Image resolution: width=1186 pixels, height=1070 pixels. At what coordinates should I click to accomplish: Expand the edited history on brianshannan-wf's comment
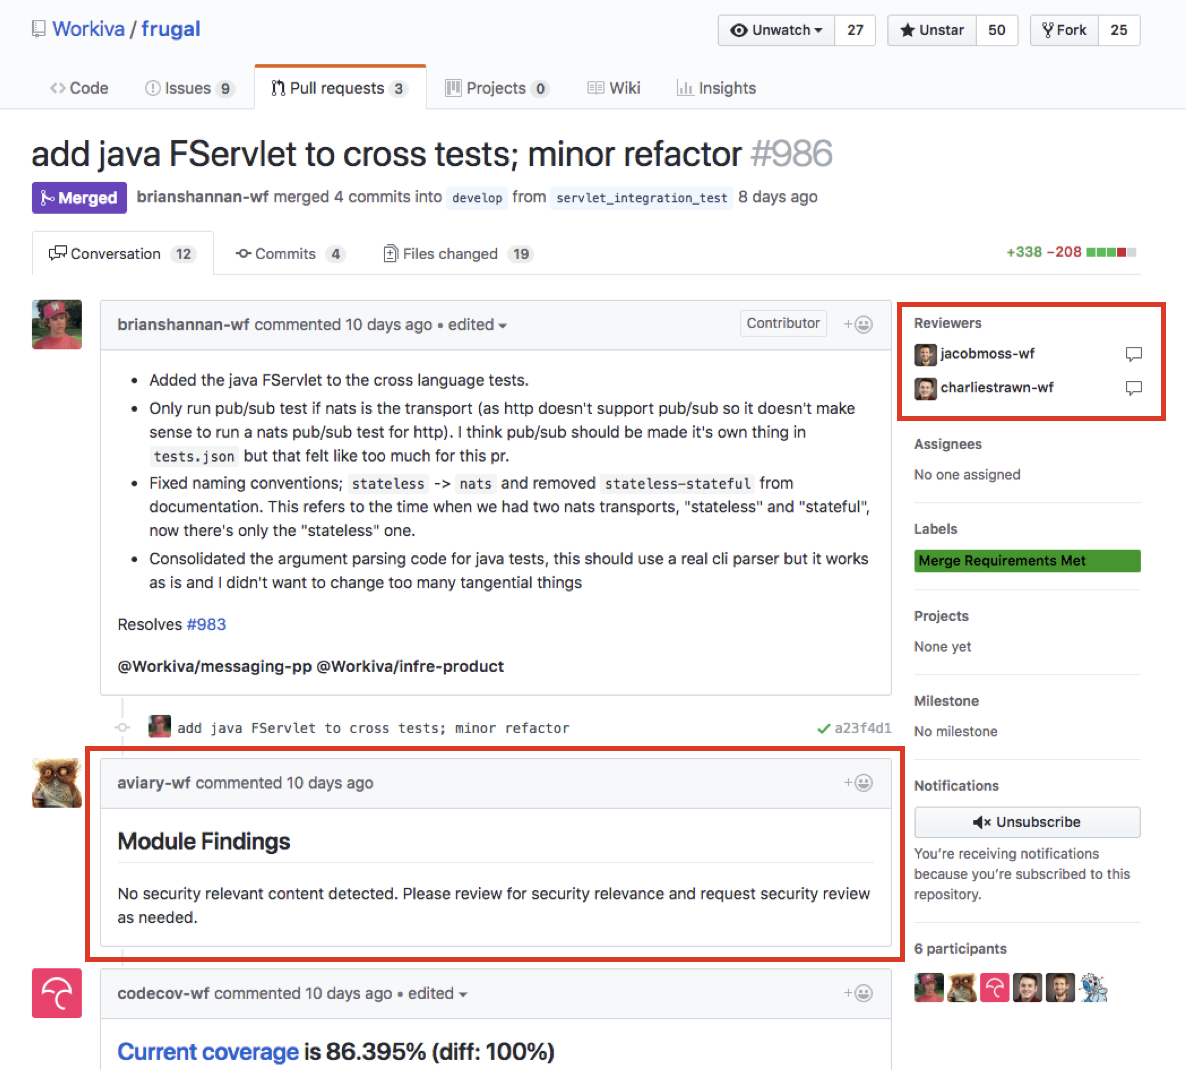click(477, 325)
